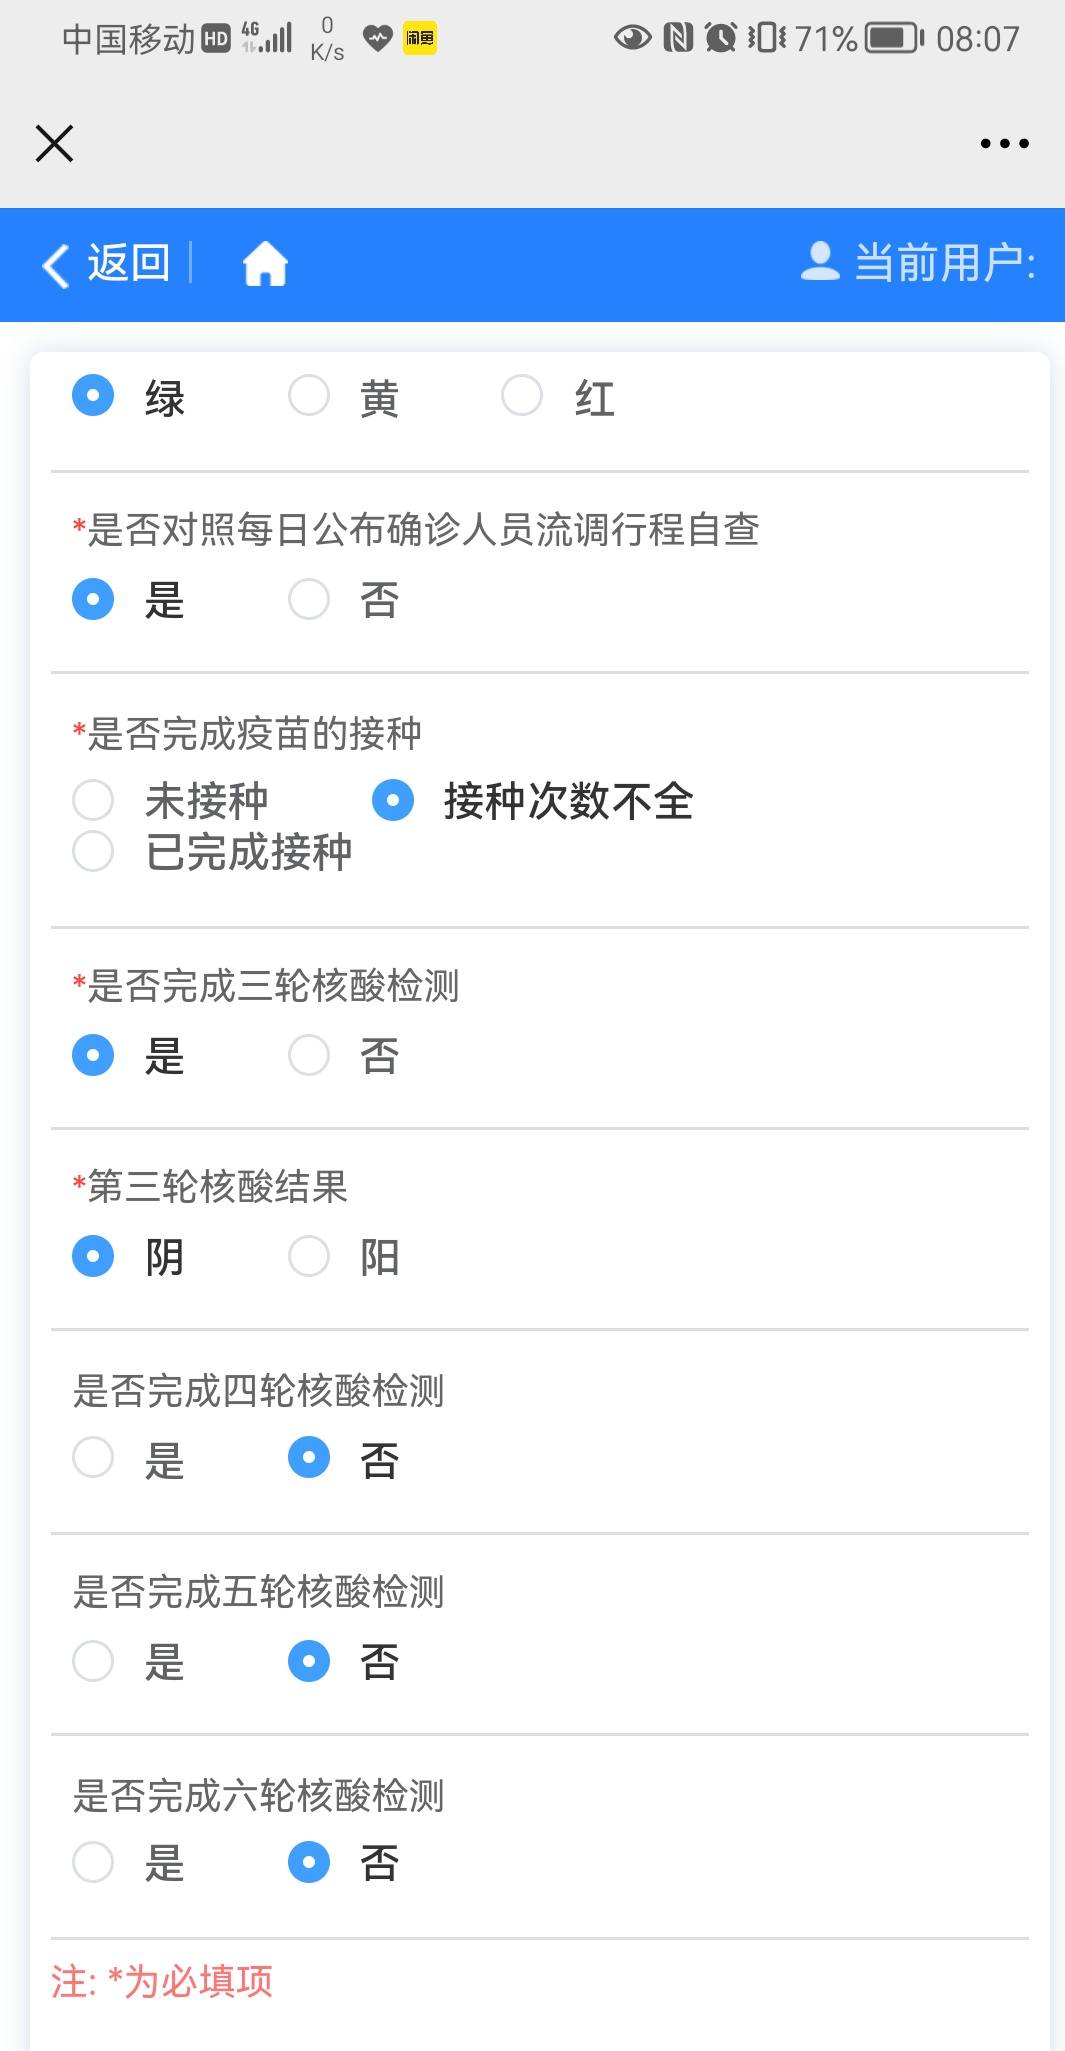1065x2051 pixels.
Task: Tap the current user avatar icon
Action: 820,261
